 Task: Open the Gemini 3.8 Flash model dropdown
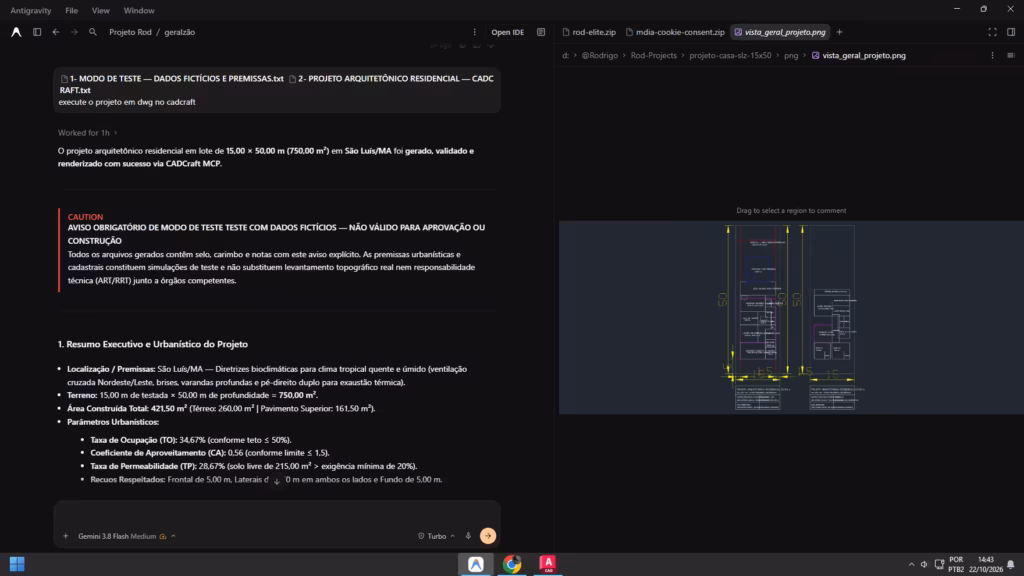click(x=126, y=536)
